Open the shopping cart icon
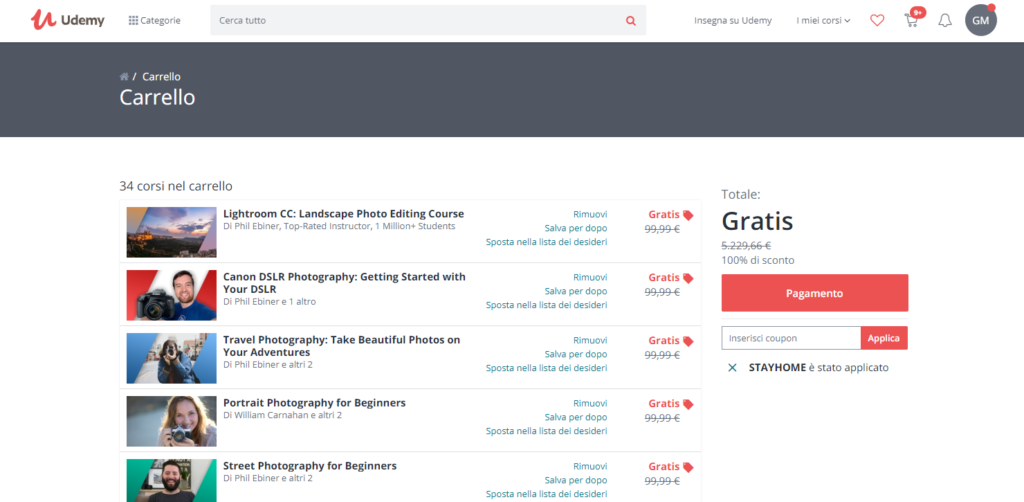 point(911,20)
